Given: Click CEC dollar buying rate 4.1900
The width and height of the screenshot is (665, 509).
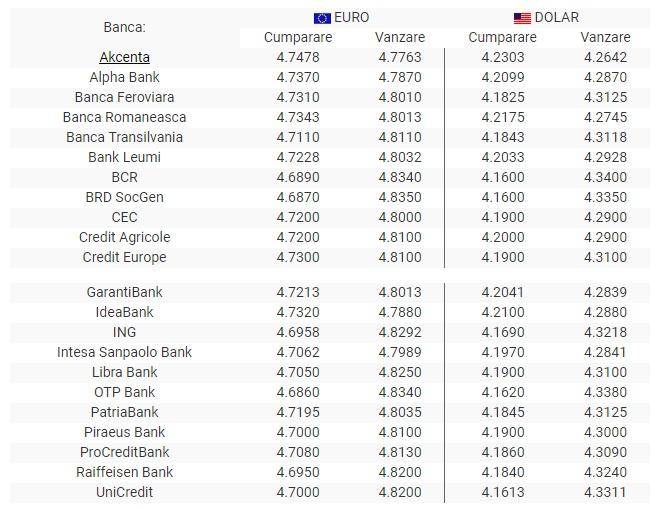Looking at the screenshot, I should (x=502, y=217).
